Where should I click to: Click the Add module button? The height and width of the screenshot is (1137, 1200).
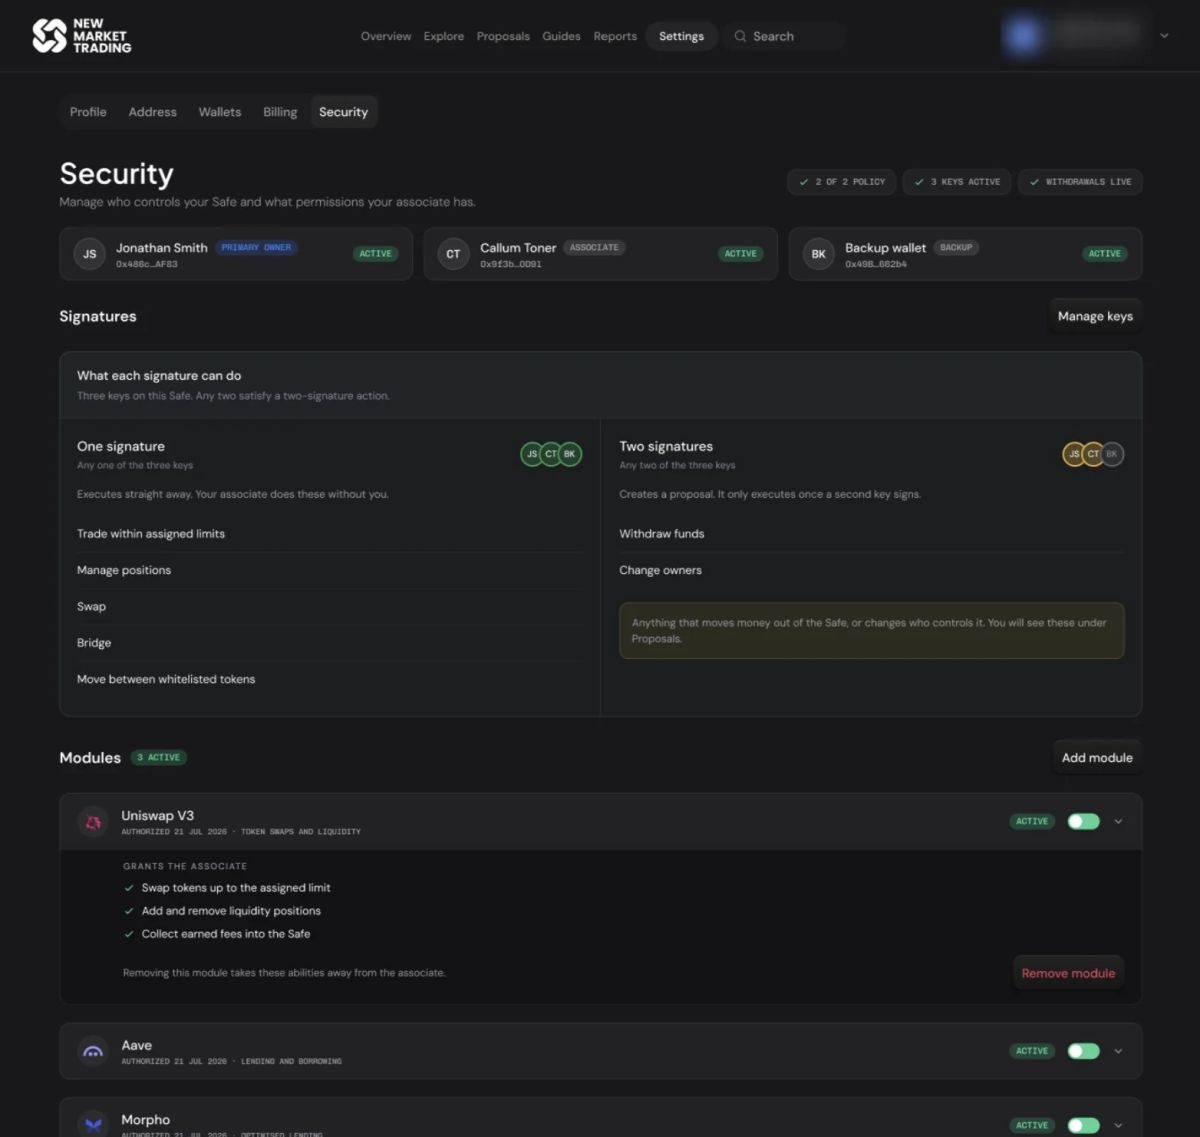point(1097,758)
